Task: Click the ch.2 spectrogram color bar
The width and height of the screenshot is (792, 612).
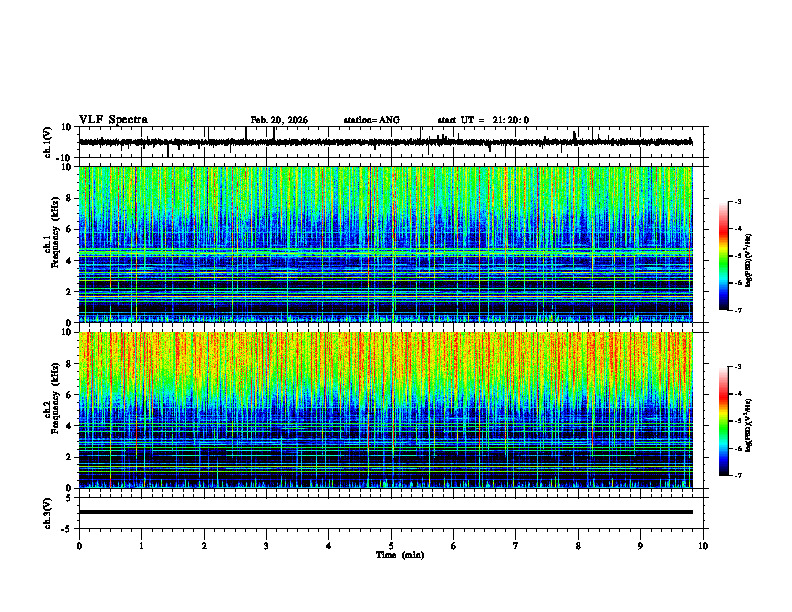Action: point(723,421)
